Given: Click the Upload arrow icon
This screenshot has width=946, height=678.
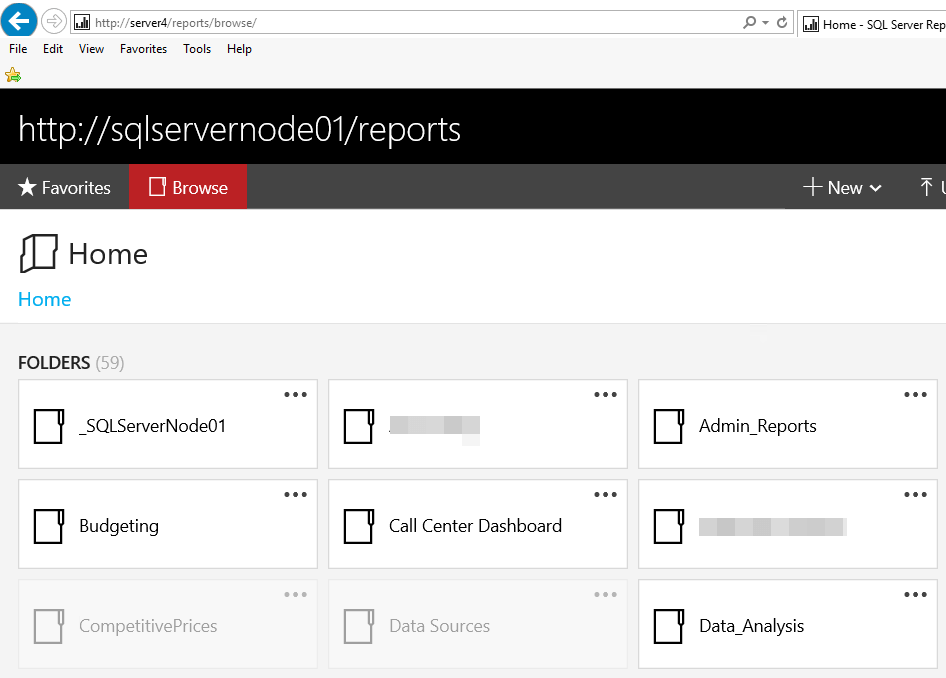Looking at the screenshot, I should point(926,187).
